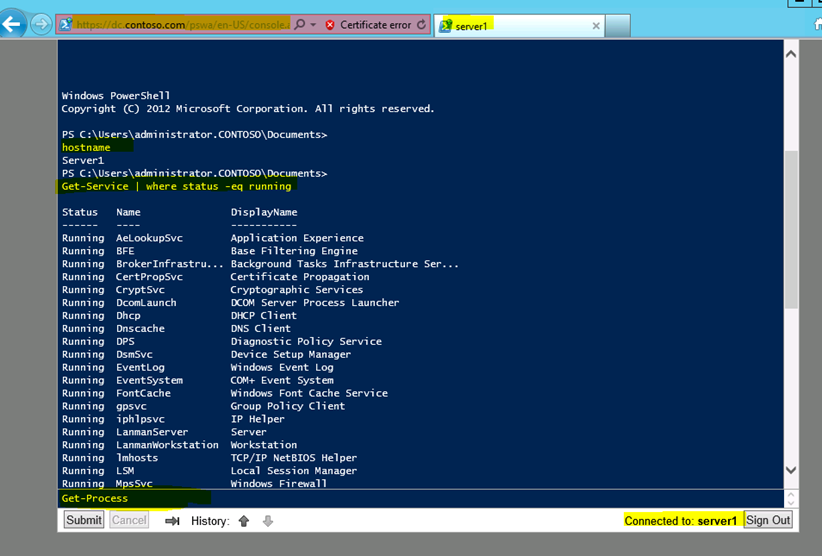Image resolution: width=822 pixels, height=556 pixels.
Task: Click 'BrokerInfrastru...' service name
Action: point(169,264)
